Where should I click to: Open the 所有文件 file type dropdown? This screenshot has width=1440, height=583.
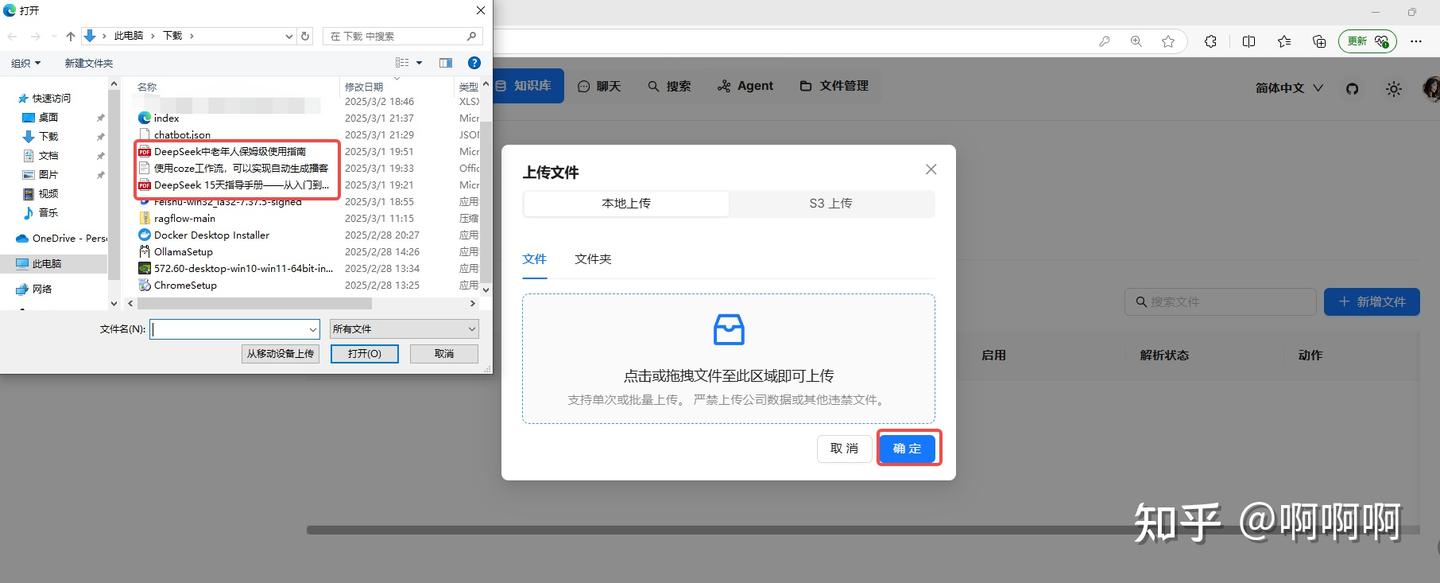pos(404,329)
